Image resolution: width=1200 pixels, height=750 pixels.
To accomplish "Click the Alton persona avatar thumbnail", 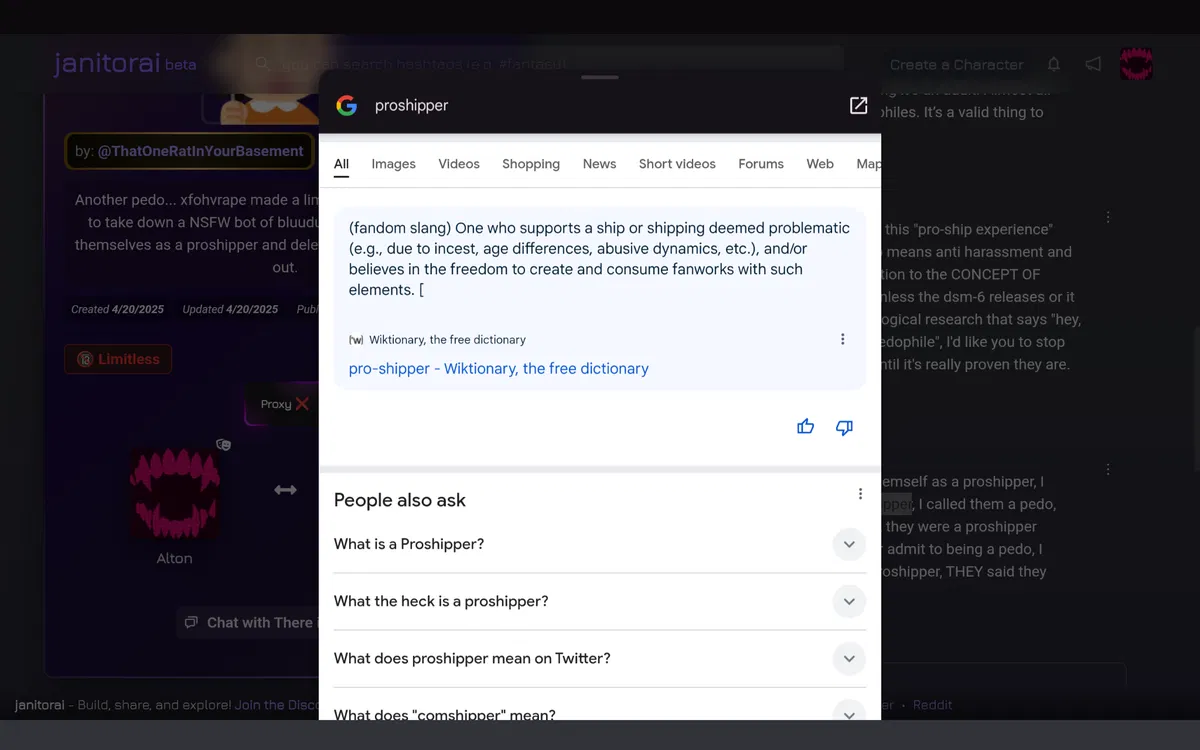I will tap(175, 495).
